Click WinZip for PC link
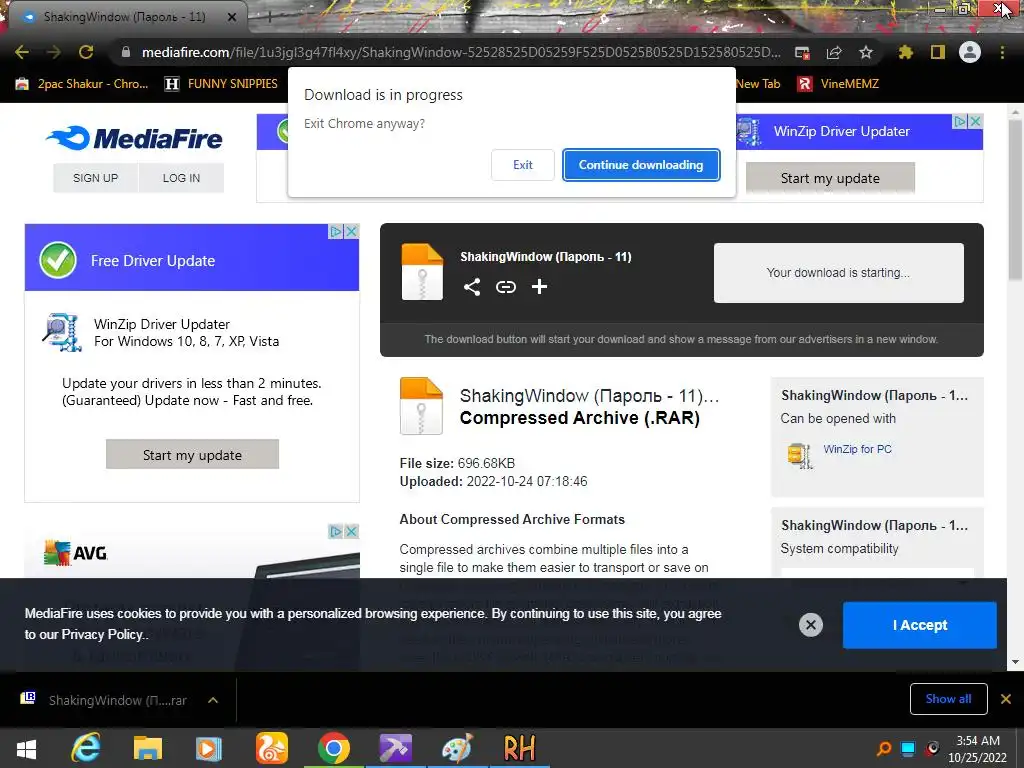This screenshot has width=1024, height=768. [857, 449]
